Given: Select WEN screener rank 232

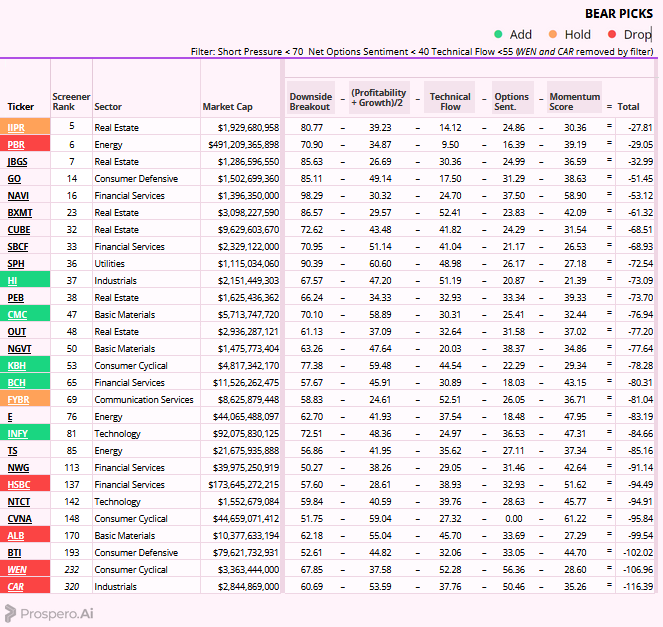Looking at the screenshot, I should [71, 570].
